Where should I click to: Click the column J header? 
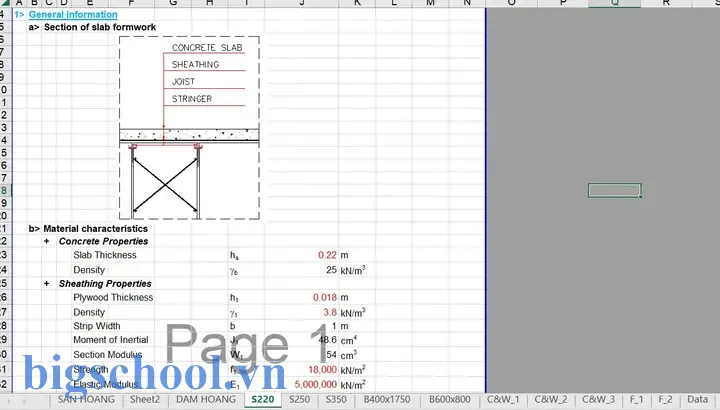302,3
